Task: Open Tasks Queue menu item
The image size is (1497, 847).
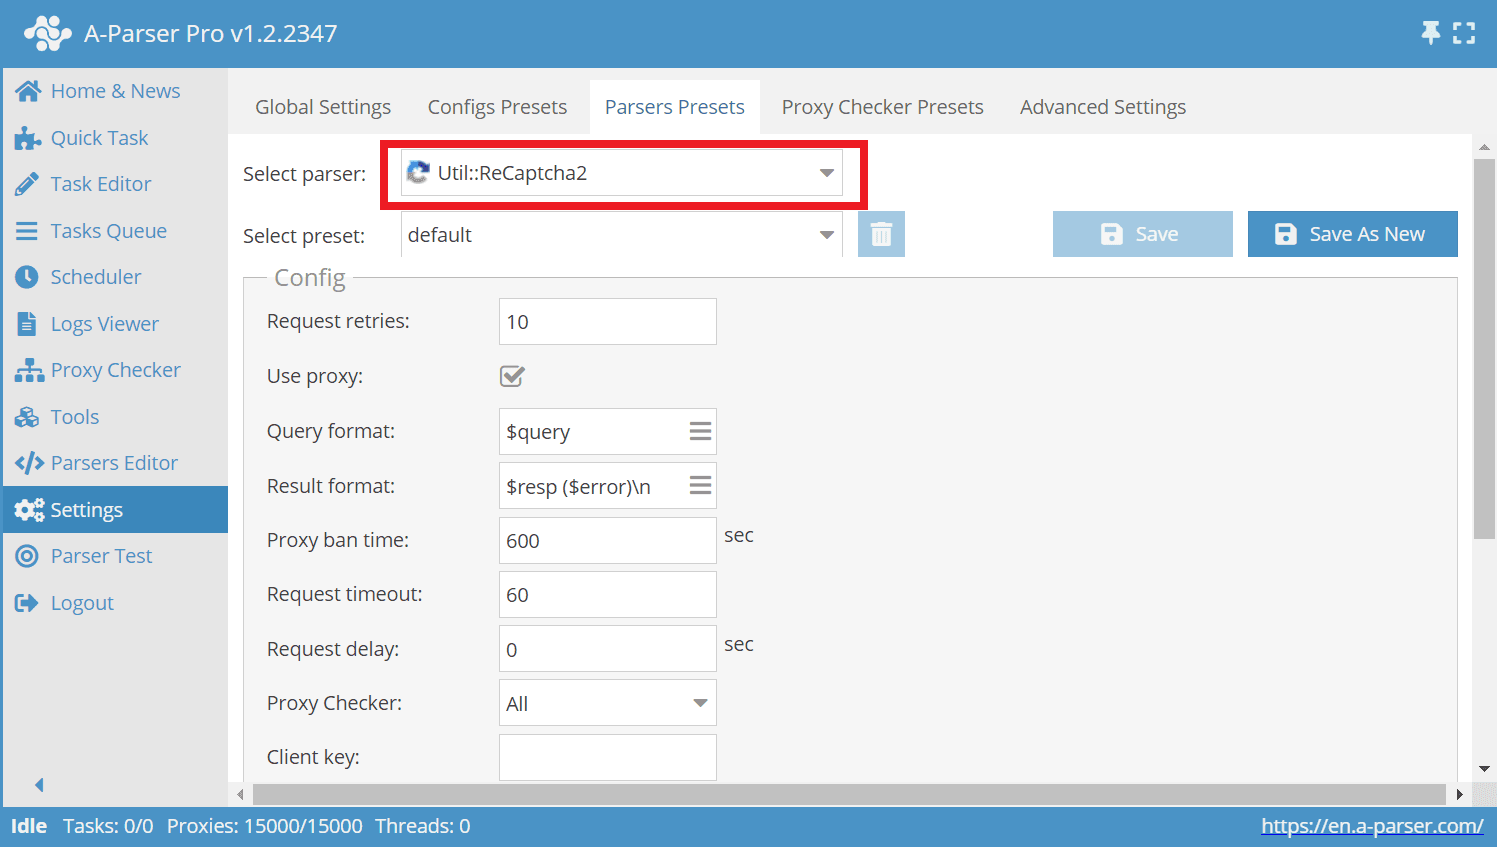Action: [x=115, y=231]
